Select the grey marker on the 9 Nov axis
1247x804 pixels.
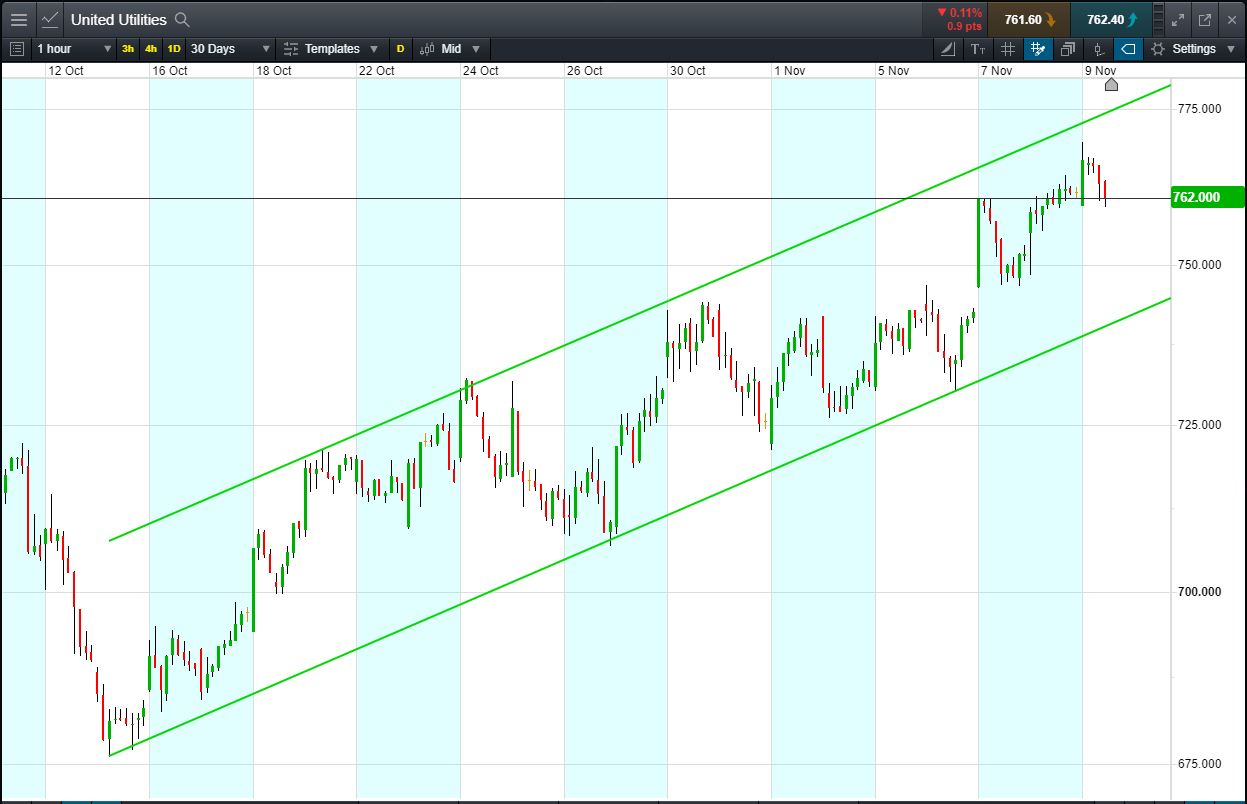click(1111, 84)
